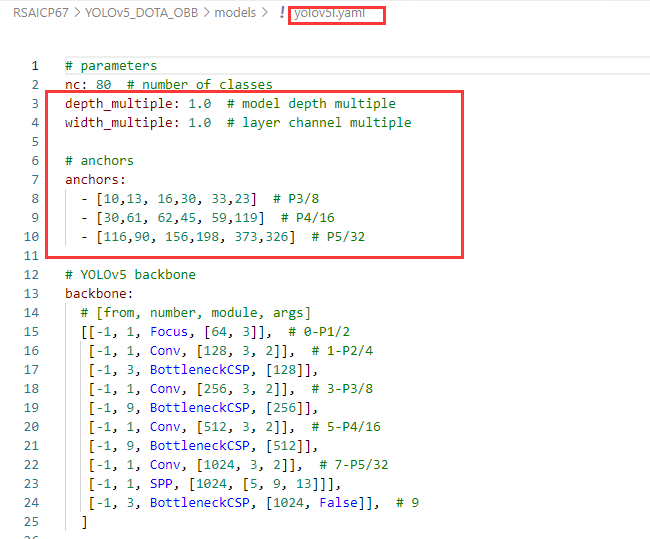
Task: Click the 'backbone:' key
Action: tap(99, 294)
